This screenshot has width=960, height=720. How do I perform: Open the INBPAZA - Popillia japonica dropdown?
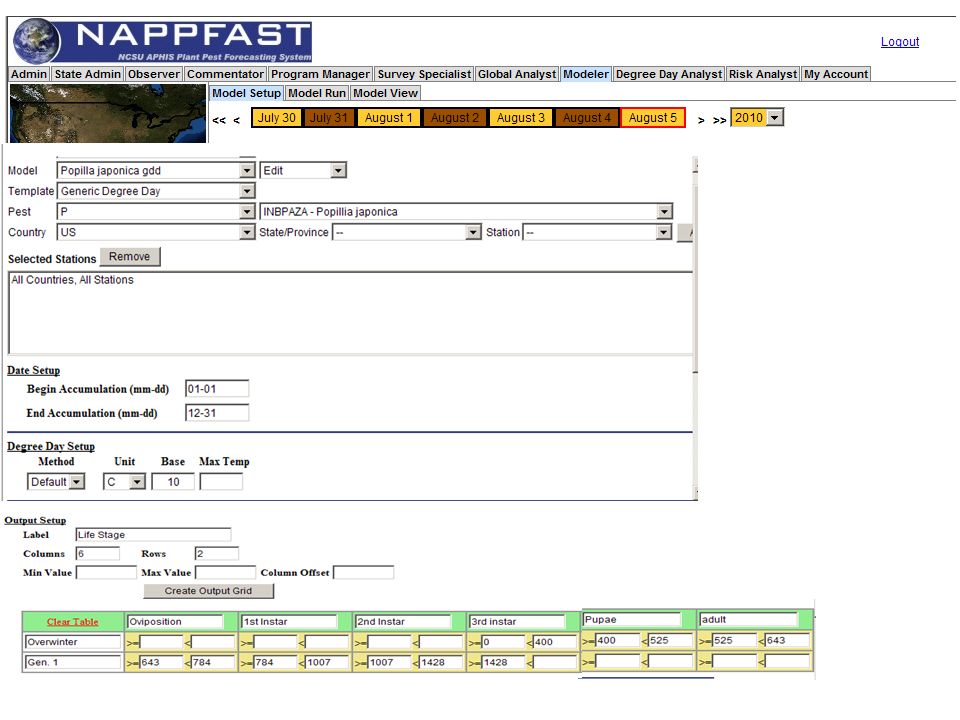(x=466, y=212)
